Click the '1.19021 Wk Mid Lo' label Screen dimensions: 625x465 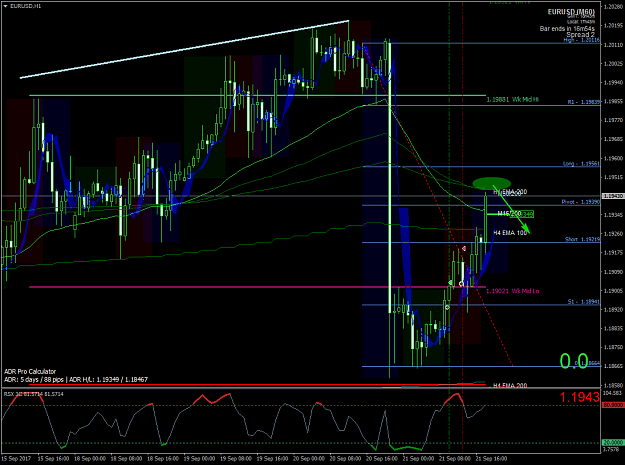513,291
